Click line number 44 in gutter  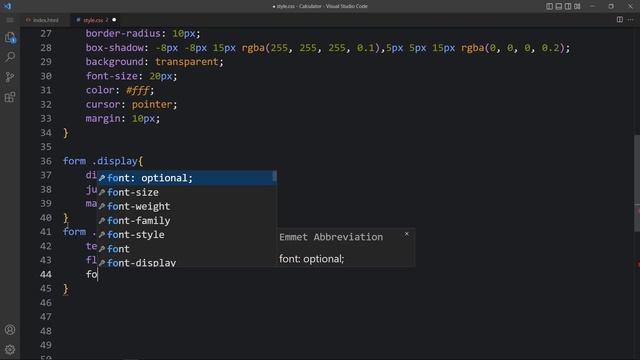point(46,274)
